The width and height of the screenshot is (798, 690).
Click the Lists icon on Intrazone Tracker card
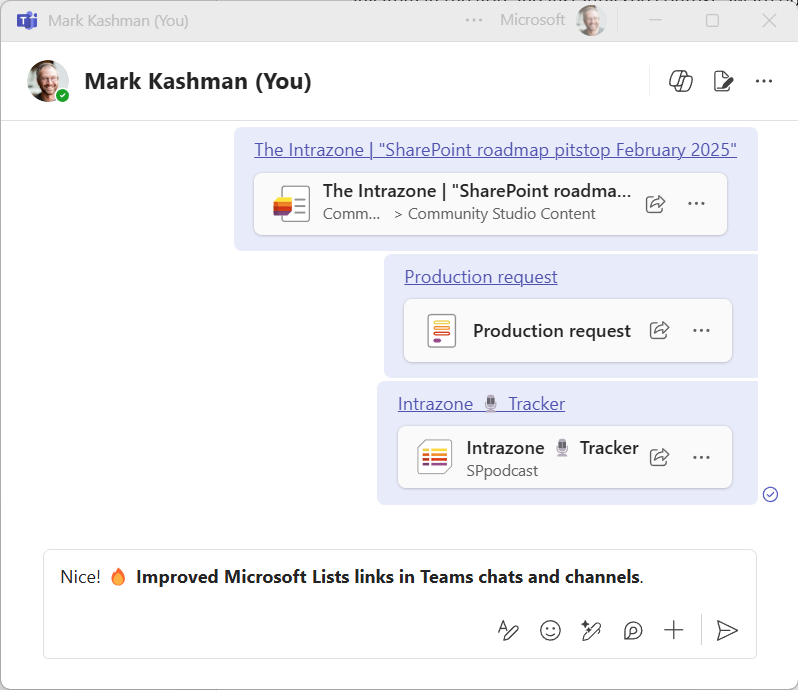[x=435, y=457]
